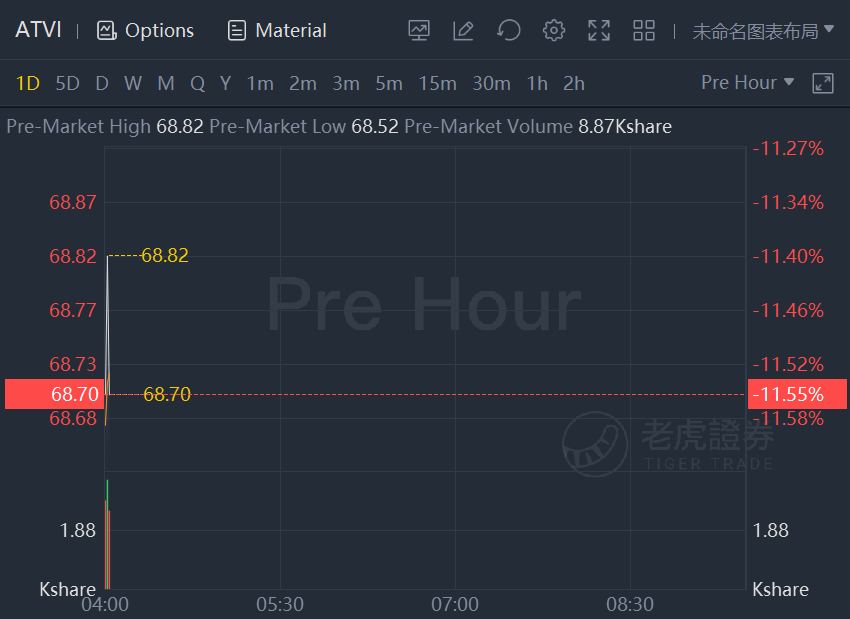Select the W weekly timeframe
Viewport: 850px width, 619px height.
coord(133,83)
